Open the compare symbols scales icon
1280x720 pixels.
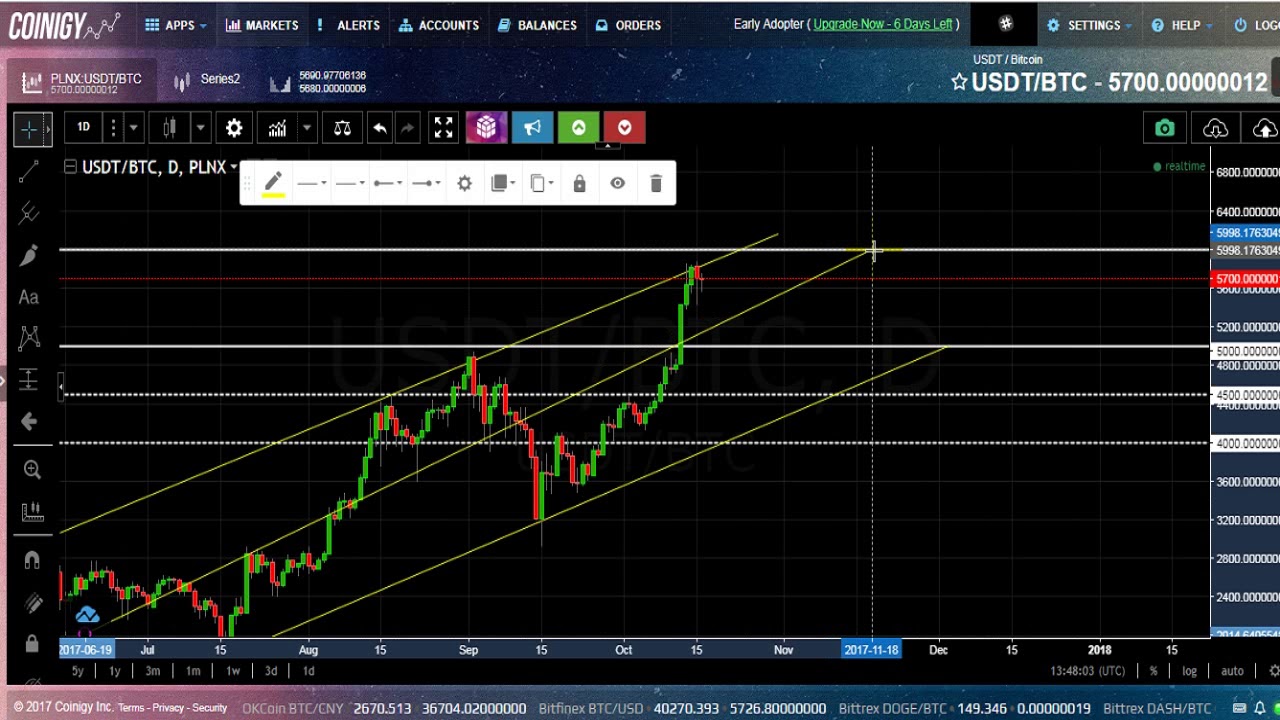point(342,128)
